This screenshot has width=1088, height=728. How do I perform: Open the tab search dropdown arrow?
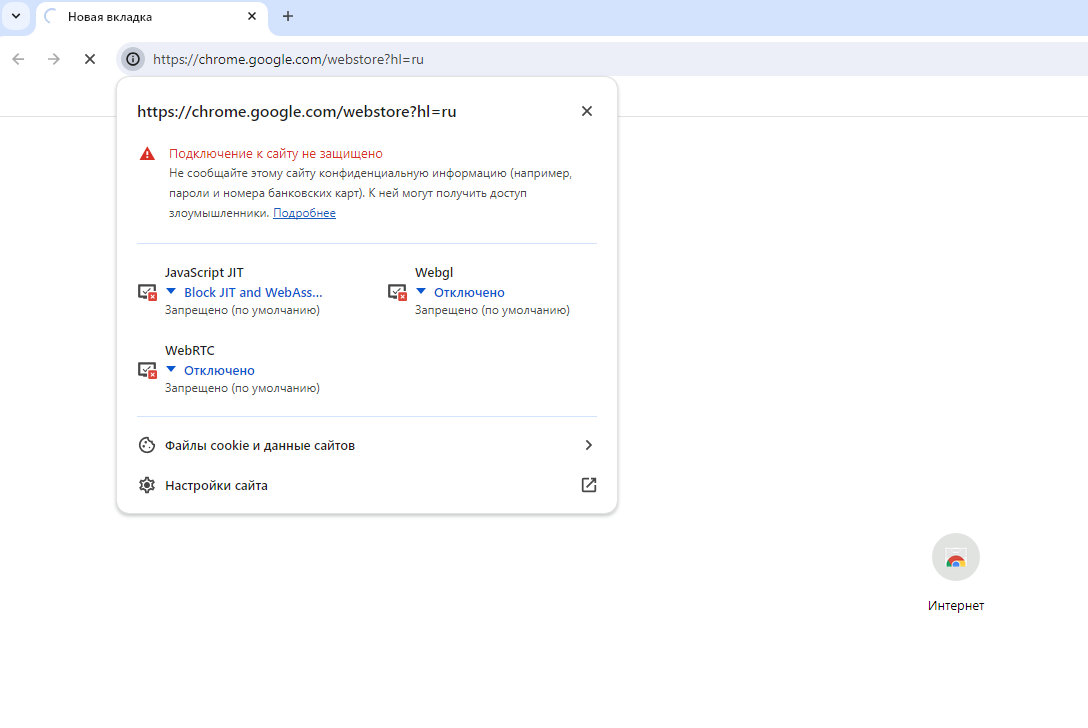click(x=16, y=16)
